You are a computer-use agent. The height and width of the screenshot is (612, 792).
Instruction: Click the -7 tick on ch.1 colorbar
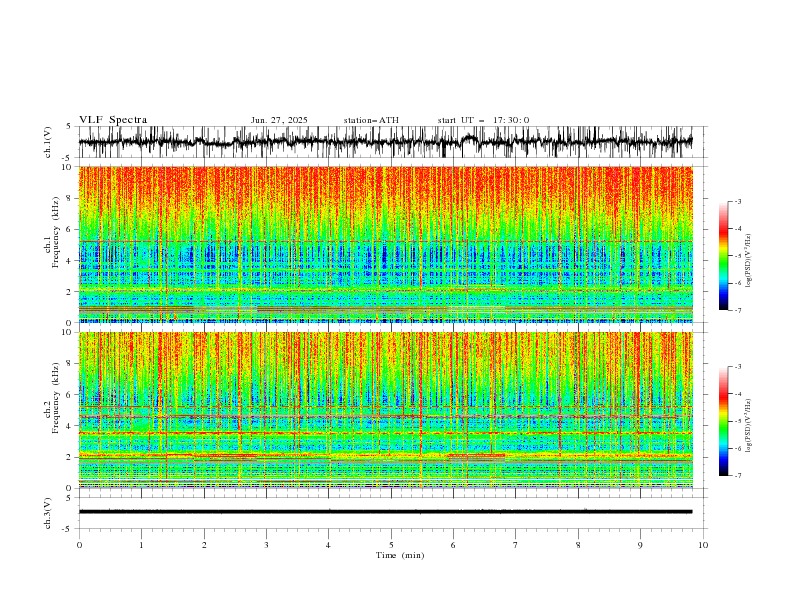(737, 310)
